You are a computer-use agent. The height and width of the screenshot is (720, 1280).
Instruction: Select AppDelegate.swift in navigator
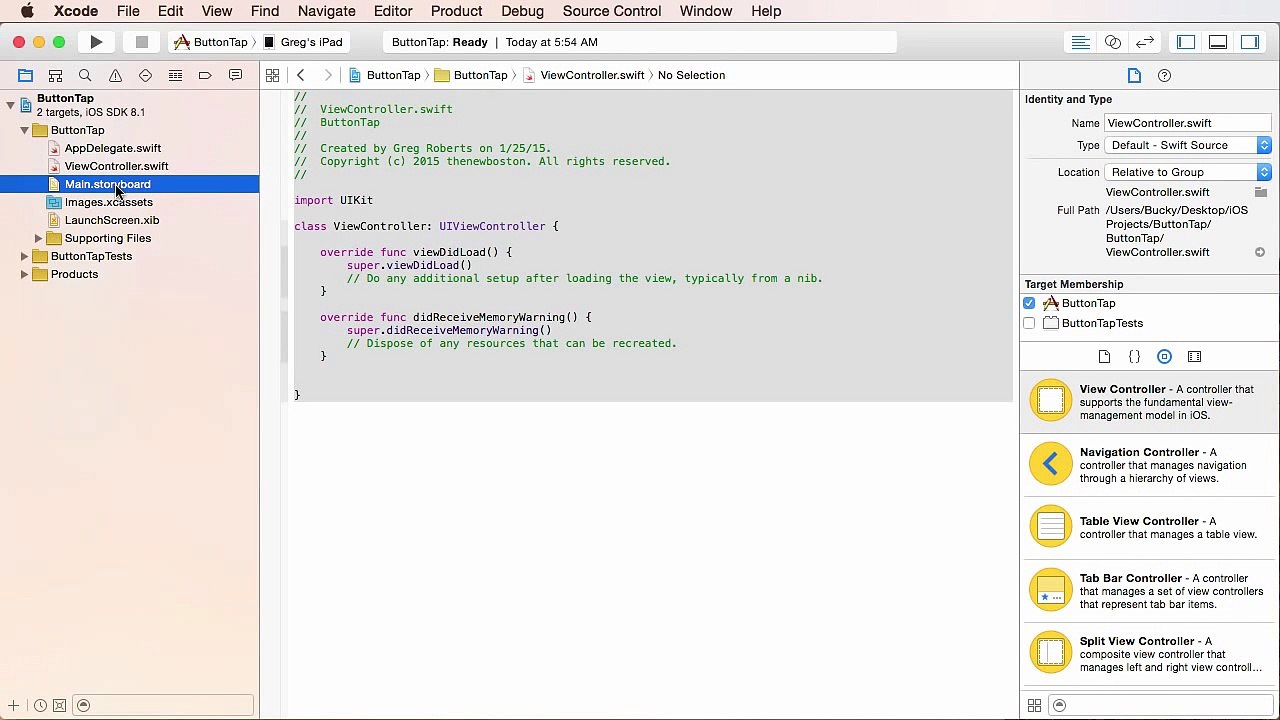112,148
